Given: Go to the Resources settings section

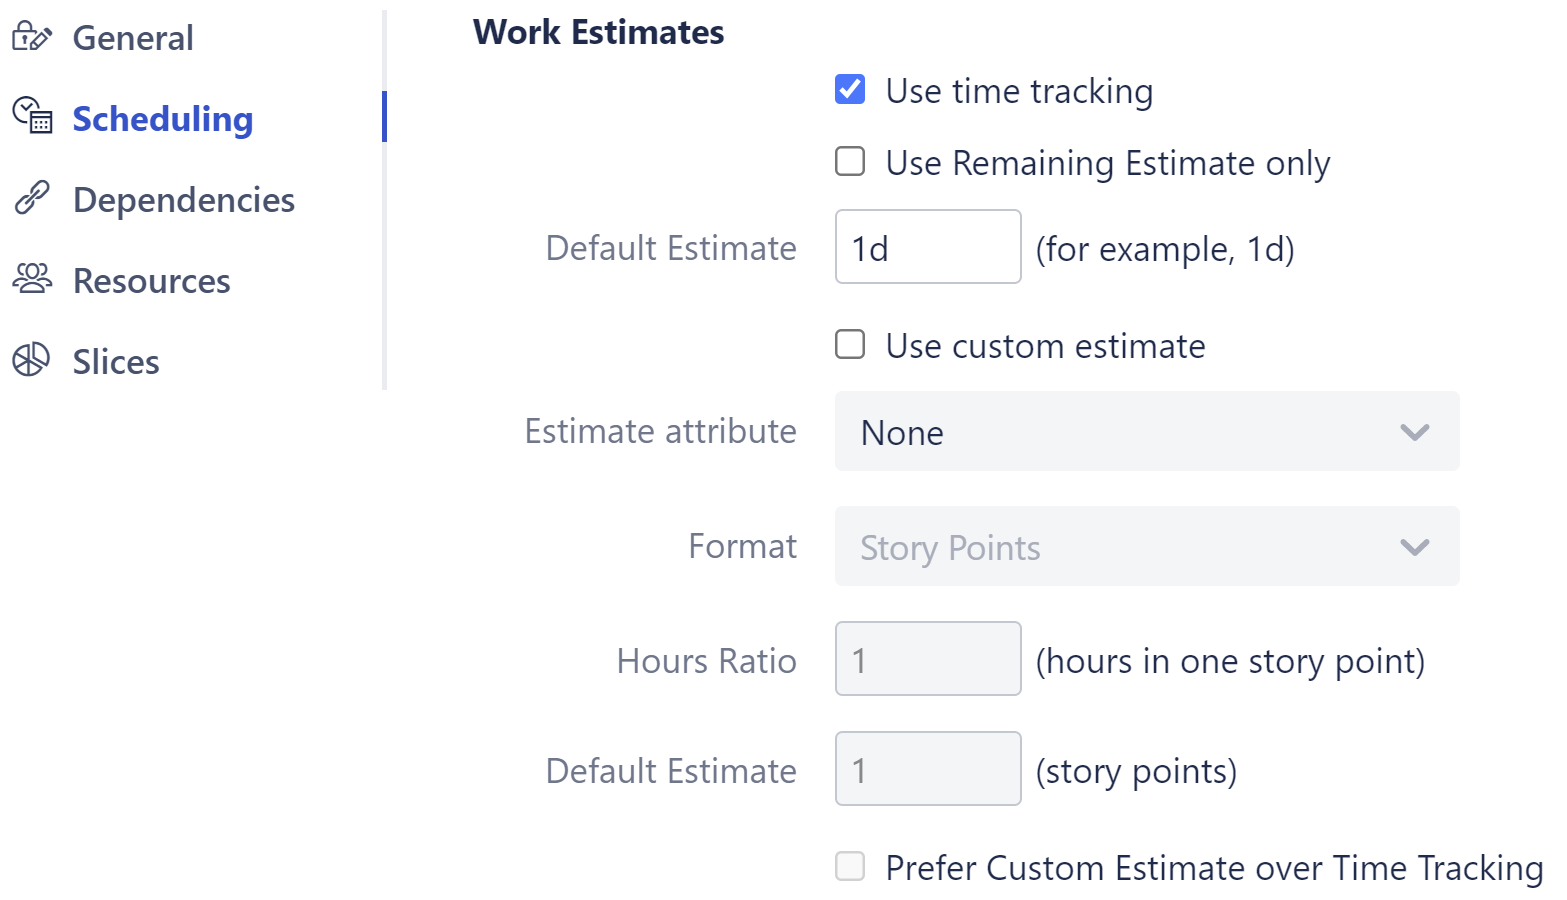Looking at the screenshot, I should coord(152,281).
